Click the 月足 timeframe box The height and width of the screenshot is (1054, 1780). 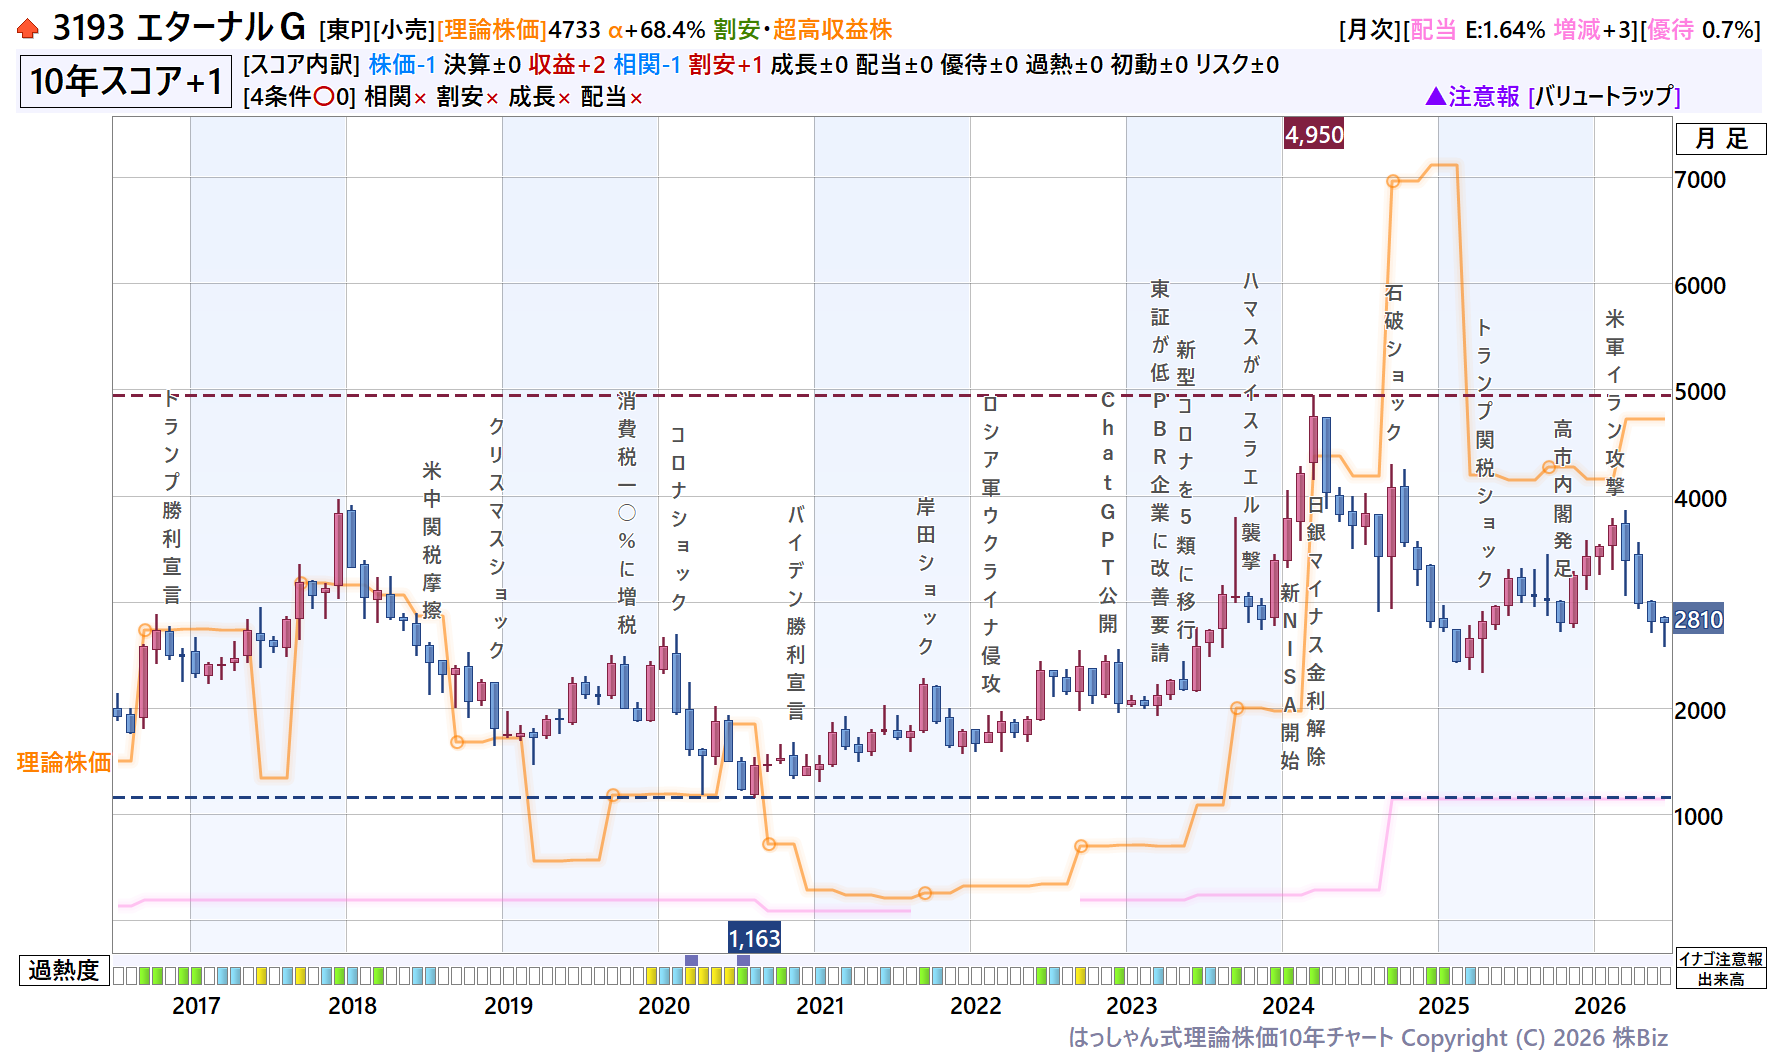point(1721,138)
